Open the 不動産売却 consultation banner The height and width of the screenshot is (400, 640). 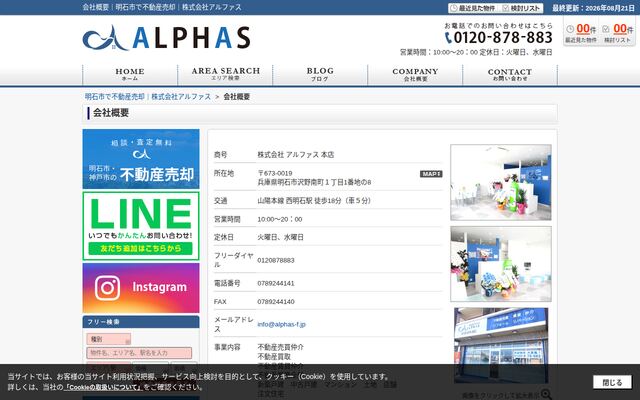[141, 159]
